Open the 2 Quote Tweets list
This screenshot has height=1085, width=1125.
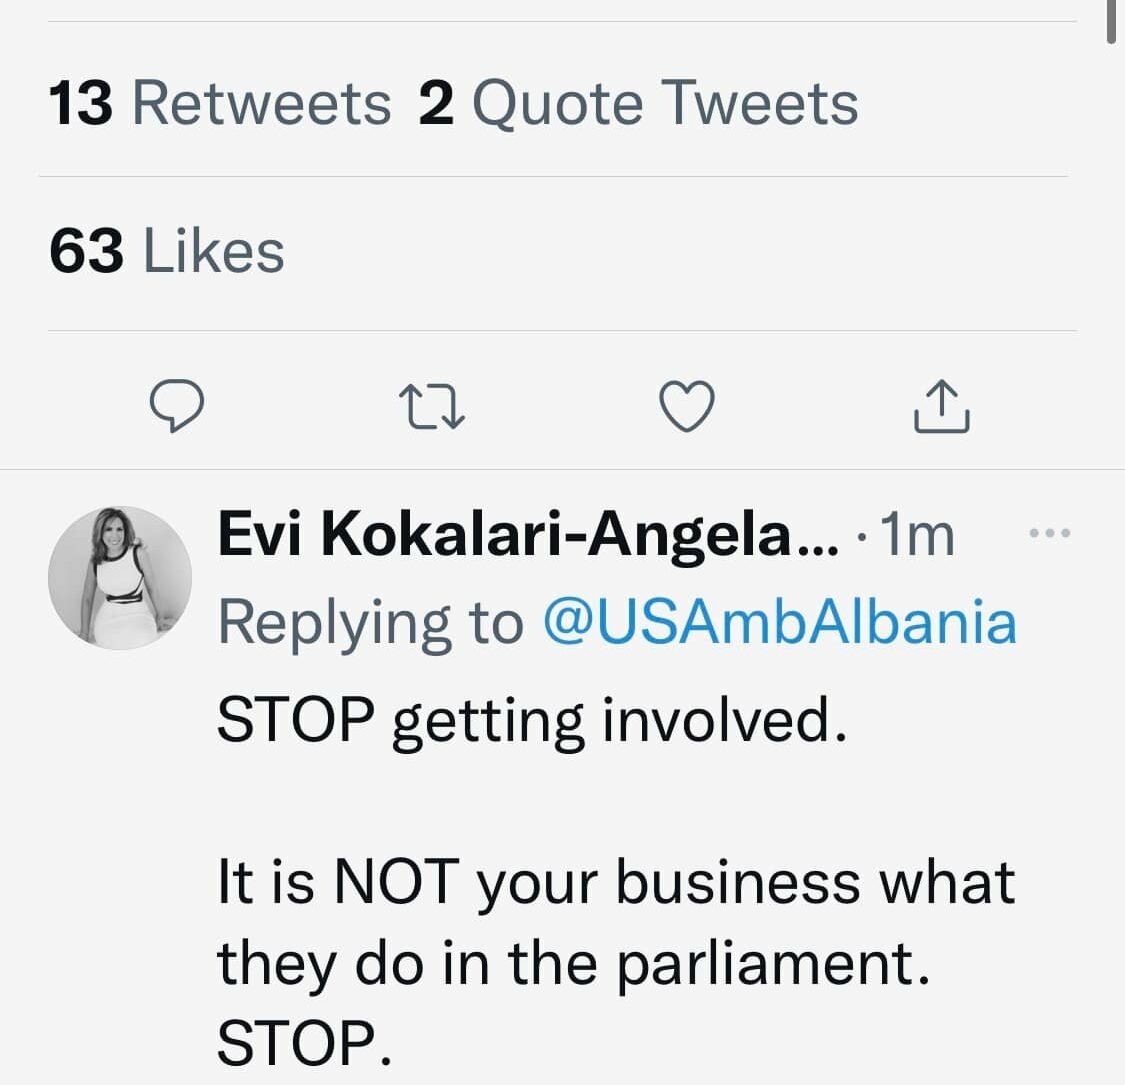(x=638, y=104)
